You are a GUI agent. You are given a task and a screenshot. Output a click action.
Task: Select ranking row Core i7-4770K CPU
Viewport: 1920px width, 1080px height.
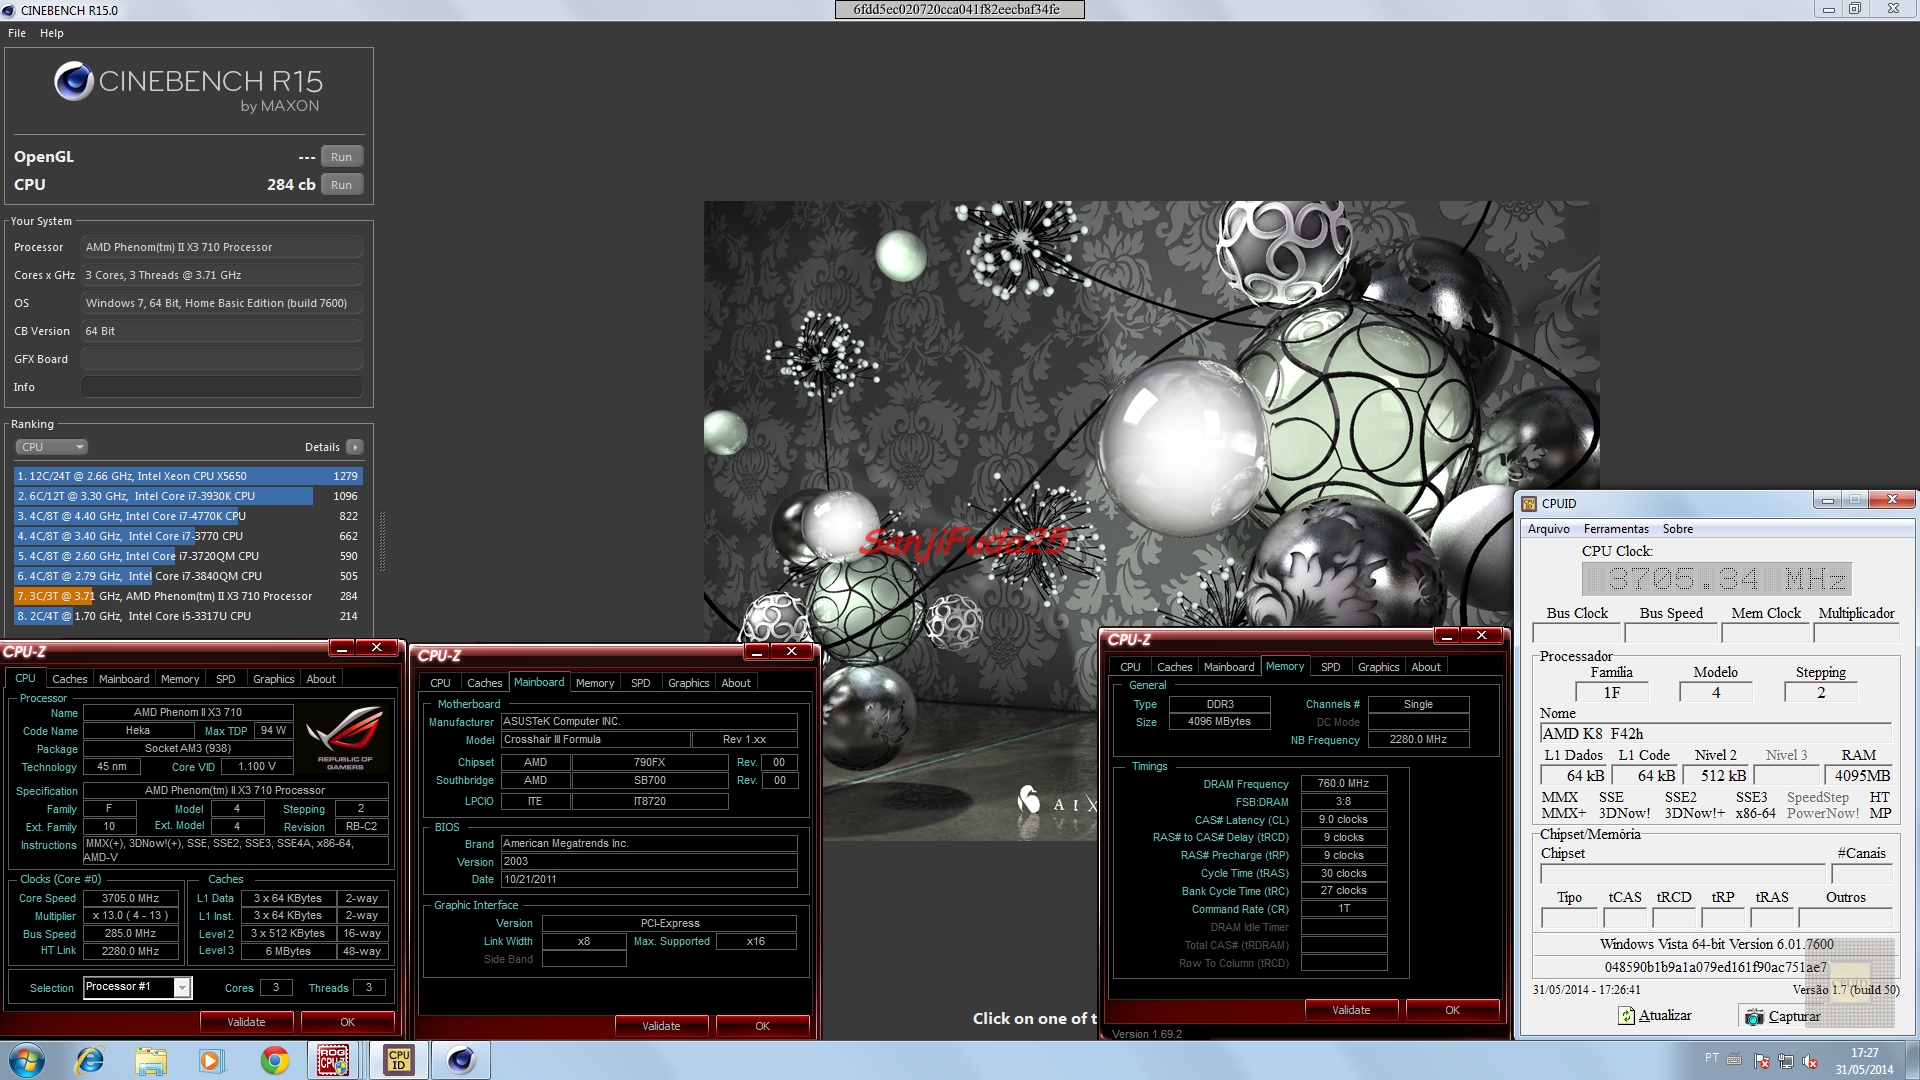(x=188, y=516)
